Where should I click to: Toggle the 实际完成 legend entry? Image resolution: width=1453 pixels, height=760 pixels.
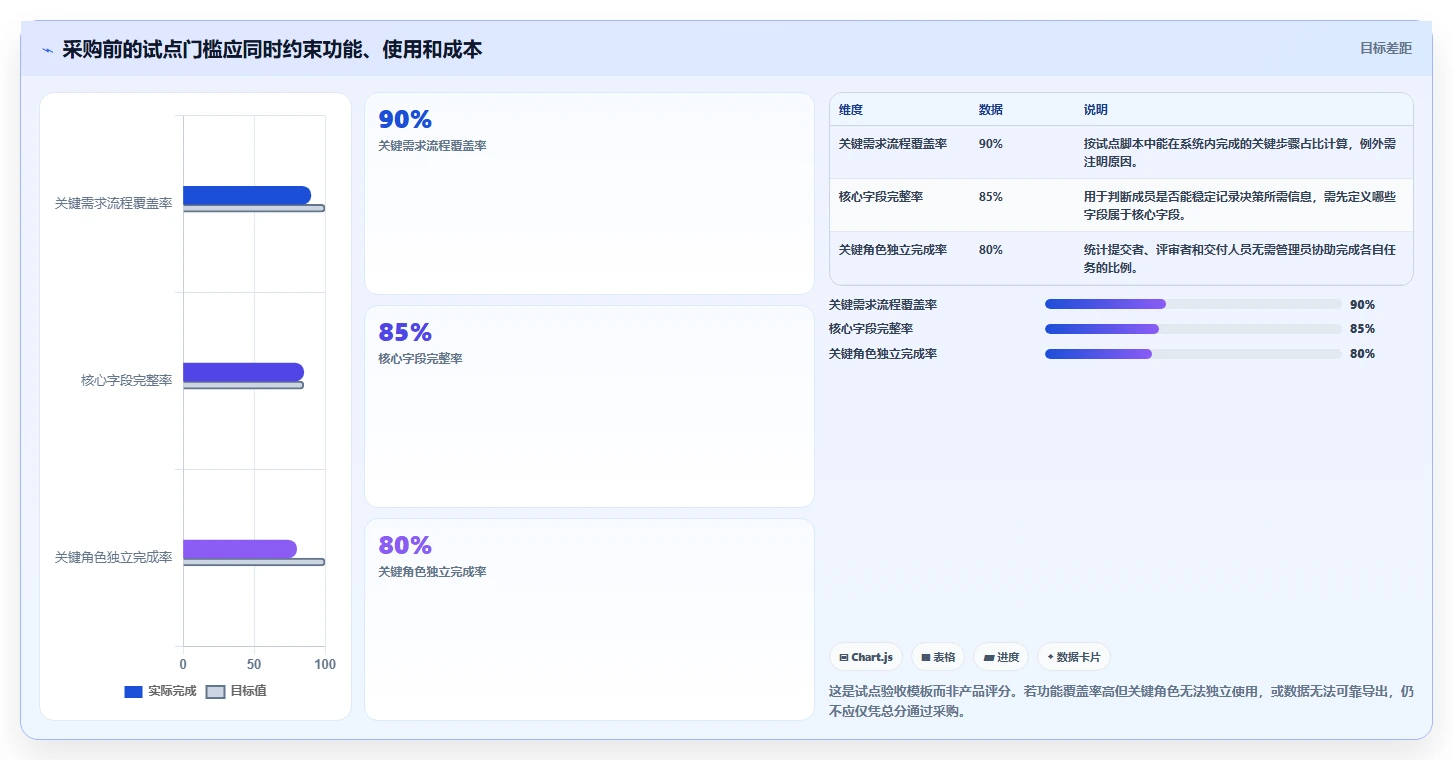[160, 691]
